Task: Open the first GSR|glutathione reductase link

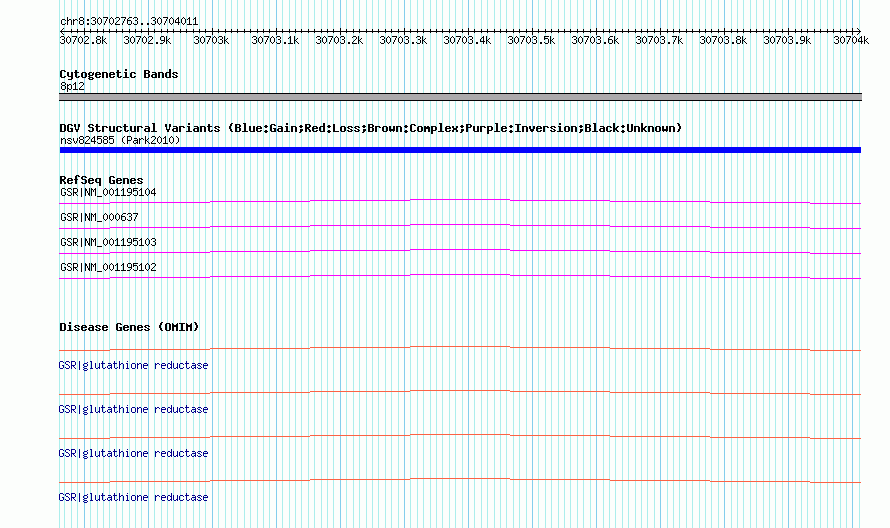Action: (x=133, y=365)
